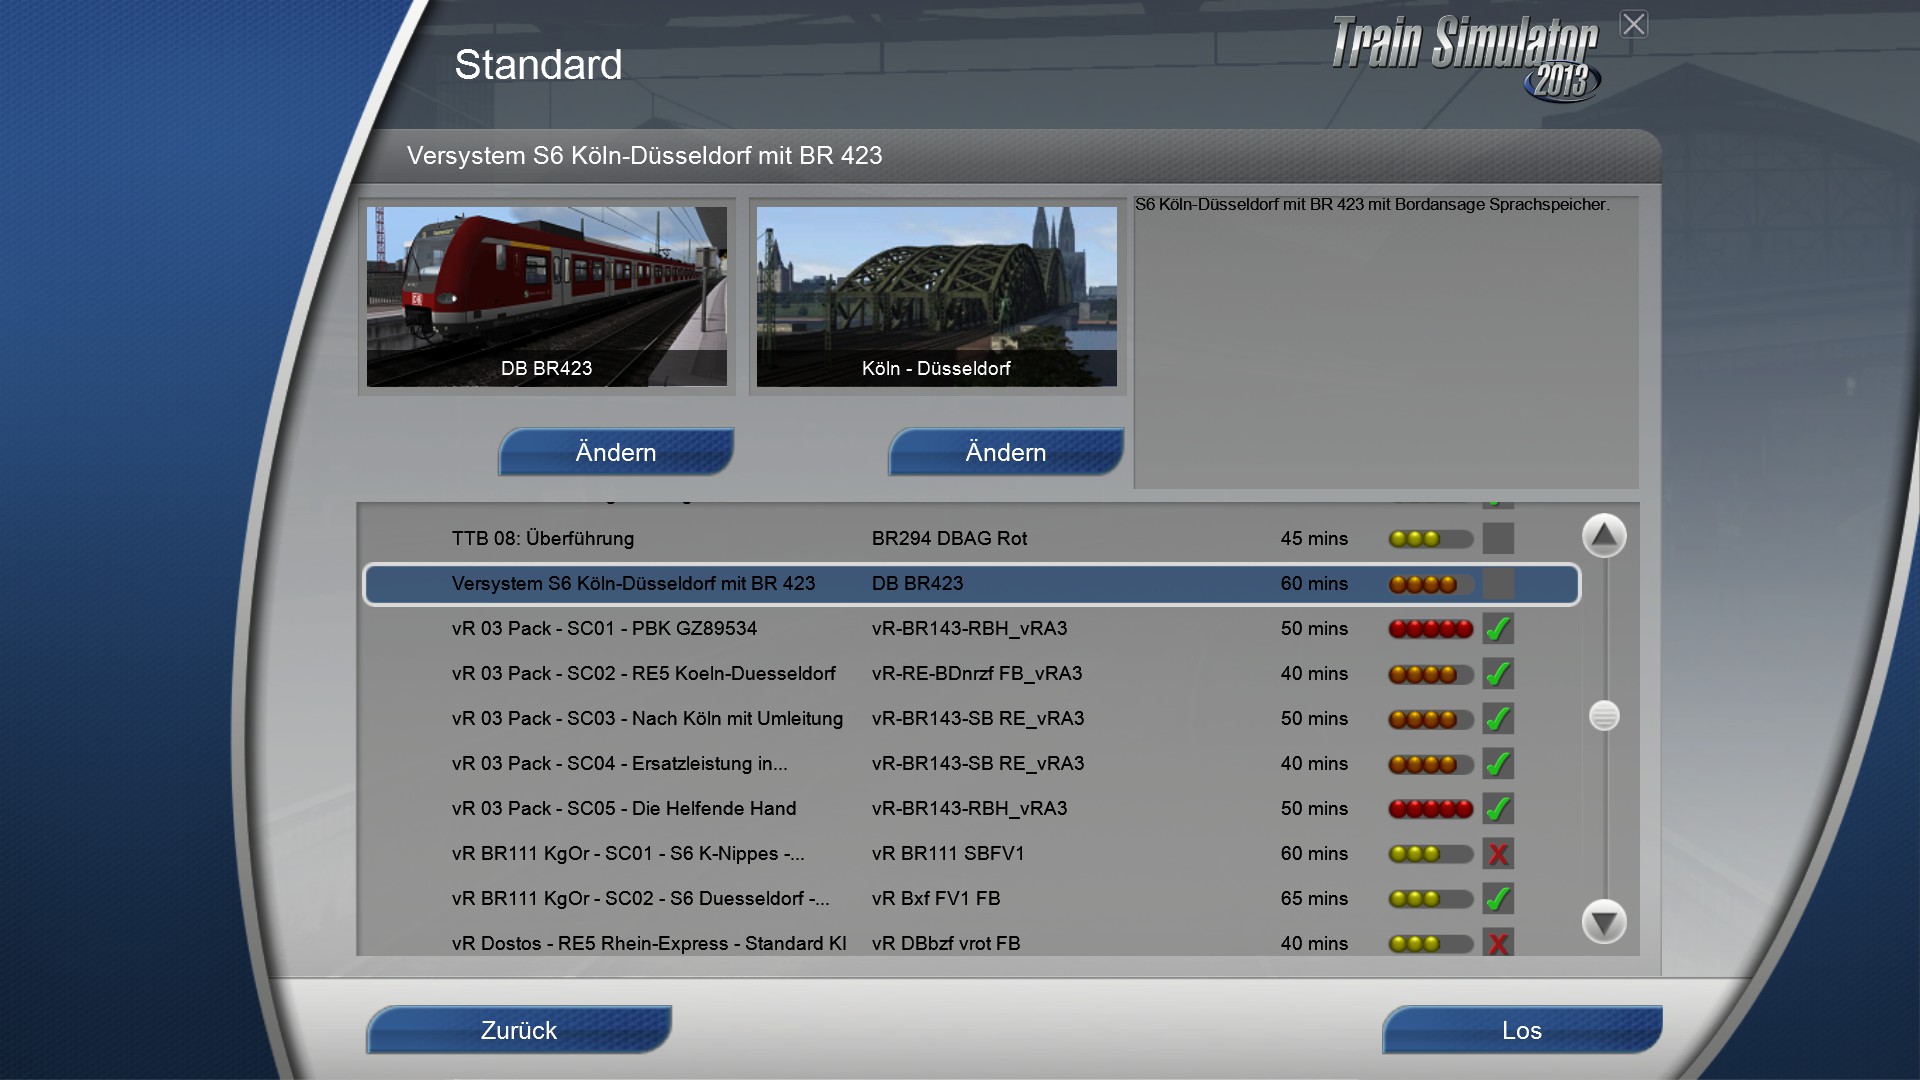Click difficulty rating of SC04 - Ersatzleistung row
The image size is (1920, 1080).
click(1431, 764)
